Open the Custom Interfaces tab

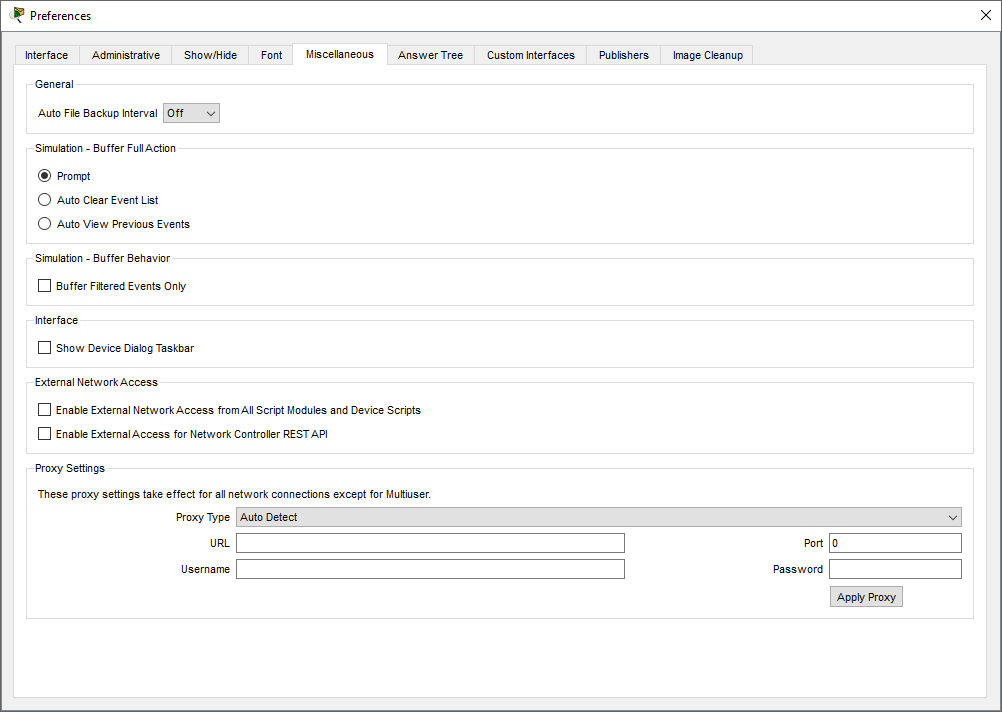coord(530,55)
